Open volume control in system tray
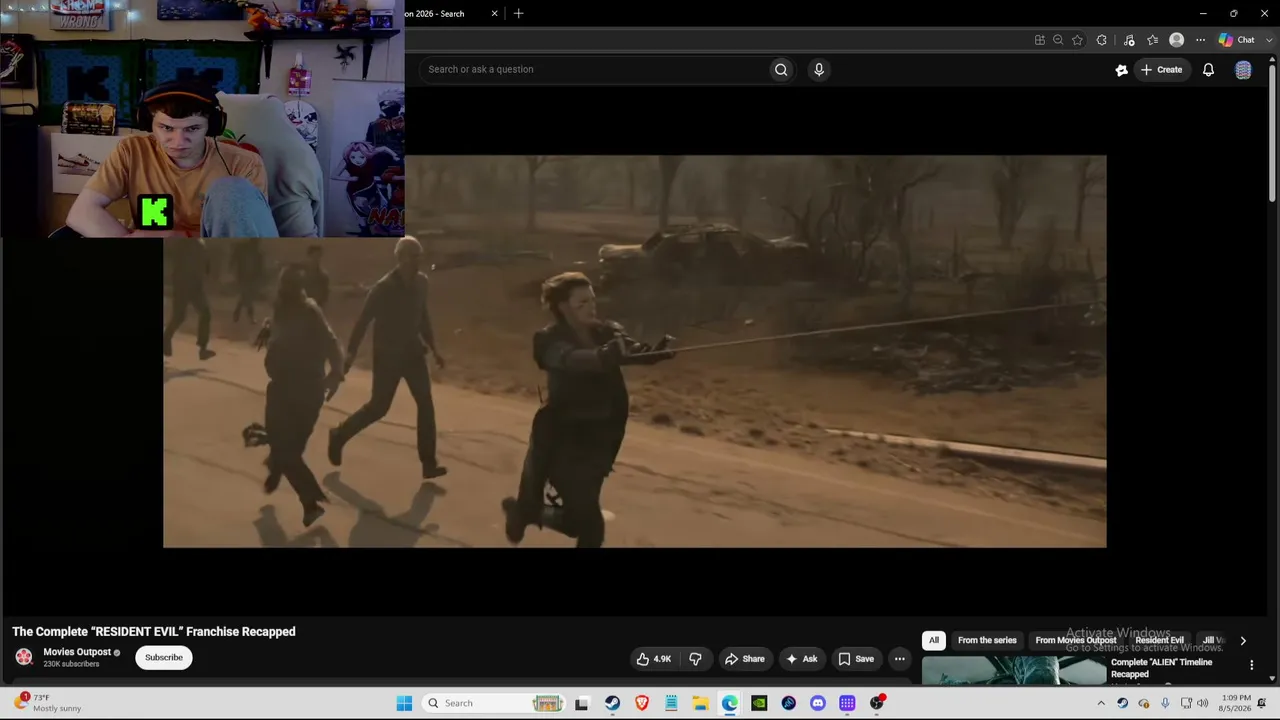 point(1204,703)
